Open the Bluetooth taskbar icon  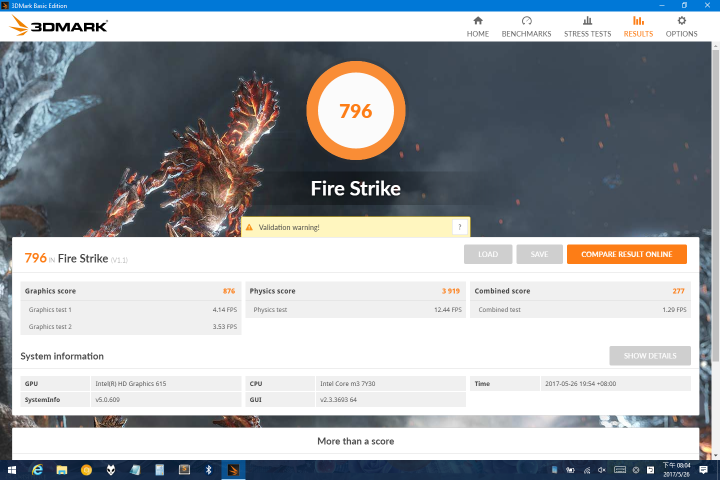tap(208, 470)
